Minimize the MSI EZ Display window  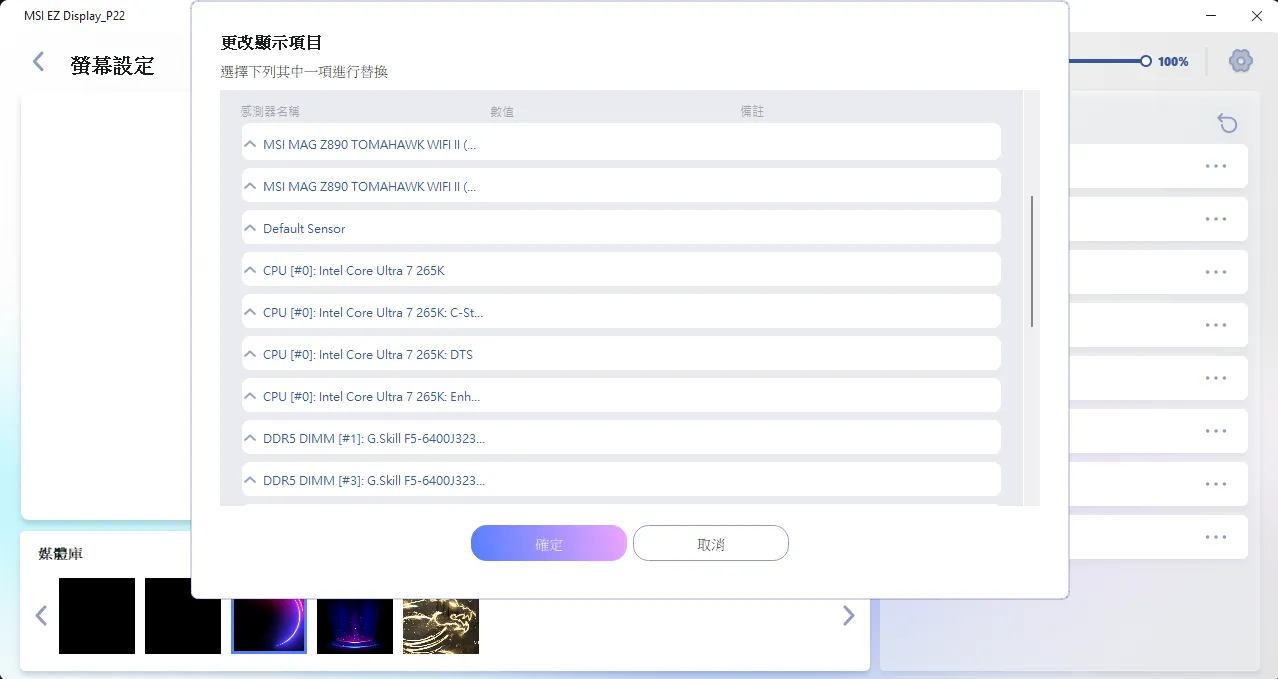[x=1211, y=16]
